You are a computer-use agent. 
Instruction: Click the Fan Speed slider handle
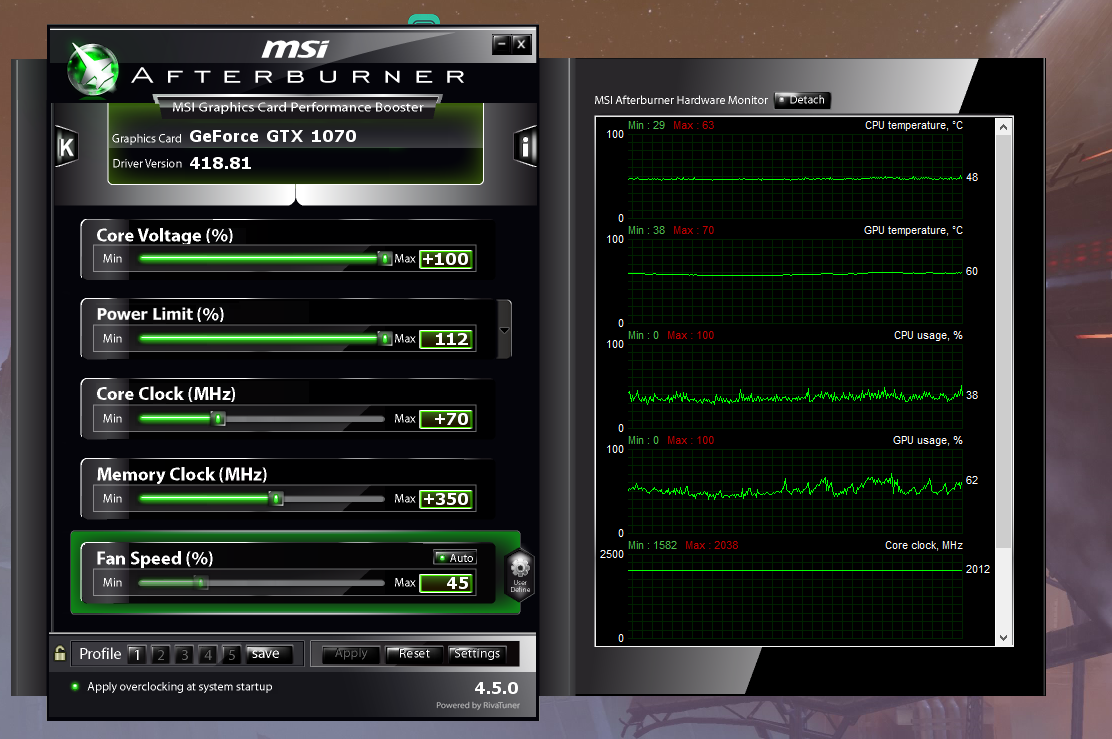click(201, 583)
